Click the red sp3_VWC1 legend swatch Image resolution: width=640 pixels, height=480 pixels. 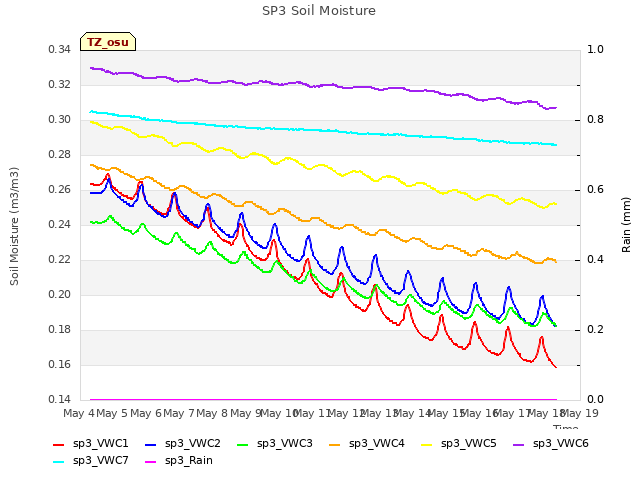(x=59, y=444)
